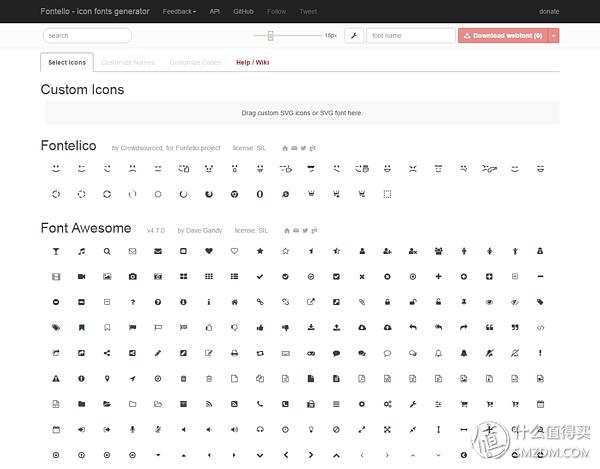The width and height of the screenshot is (600, 469).
Task: Select the printer icon
Action: [234, 353]
